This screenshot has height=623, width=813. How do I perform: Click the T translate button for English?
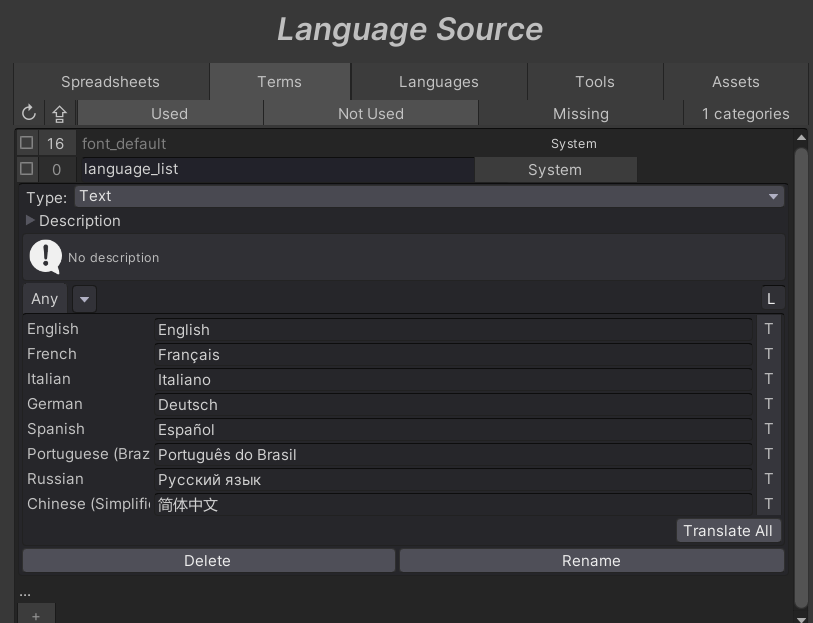click(768, 329)
